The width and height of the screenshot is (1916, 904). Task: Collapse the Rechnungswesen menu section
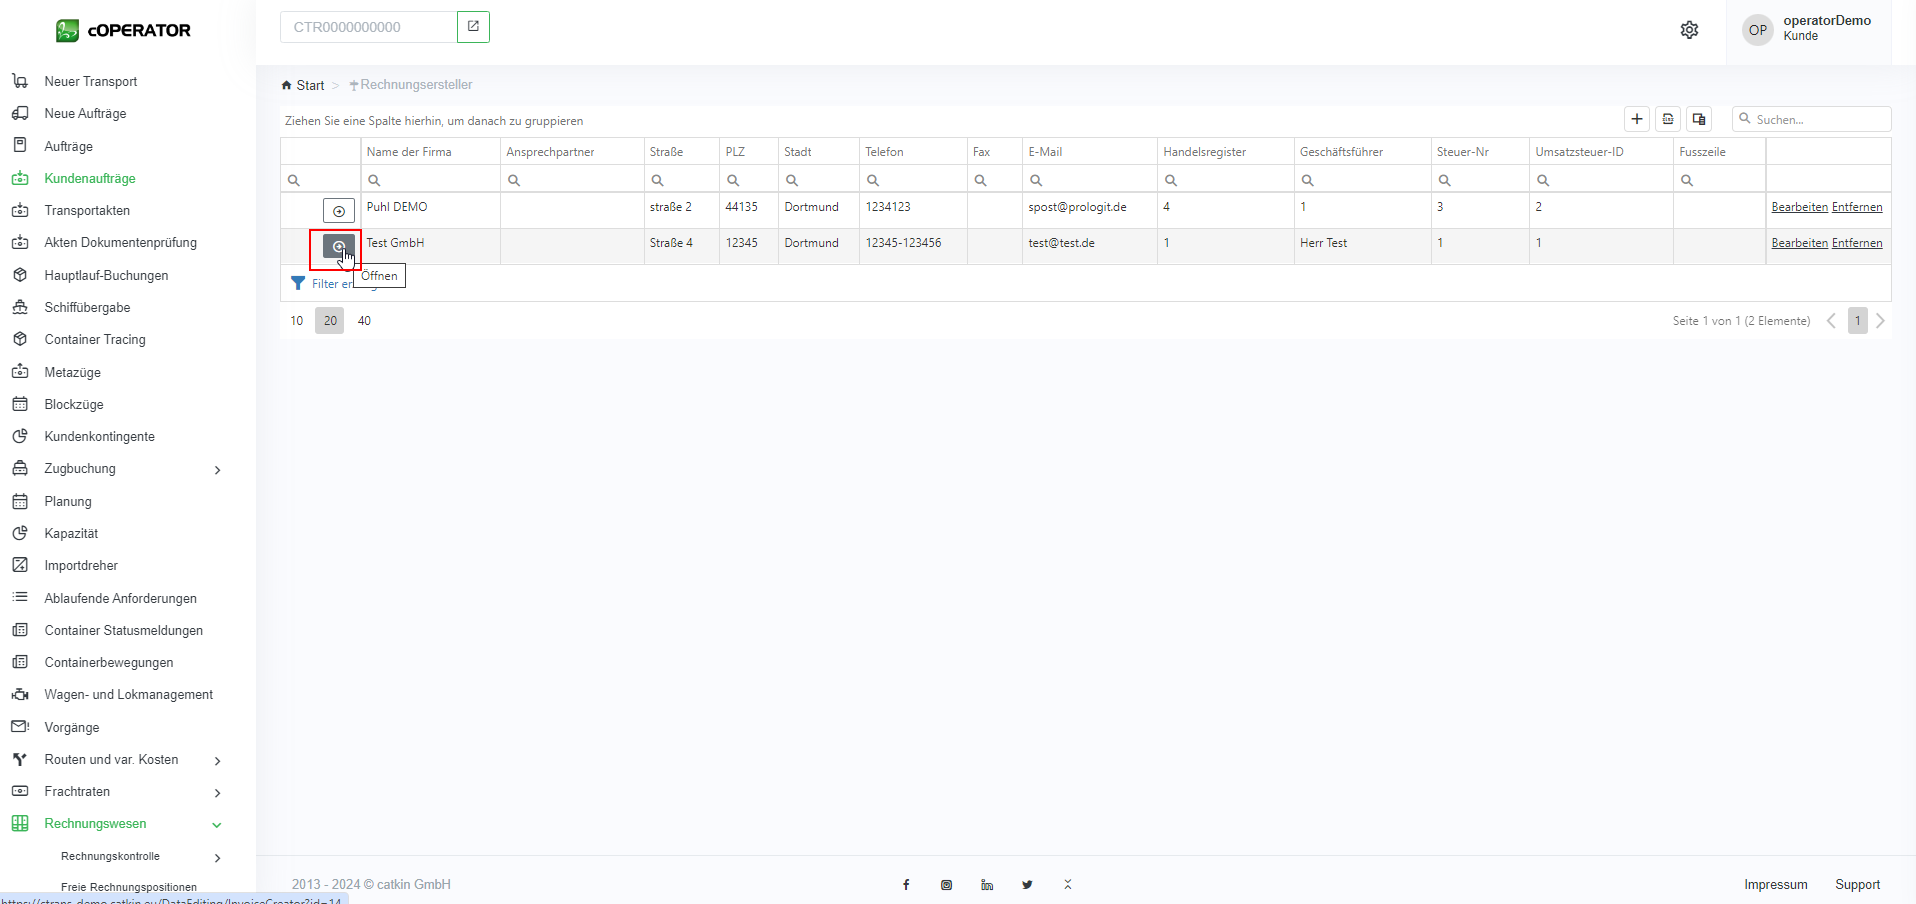(x=217, y=825)
